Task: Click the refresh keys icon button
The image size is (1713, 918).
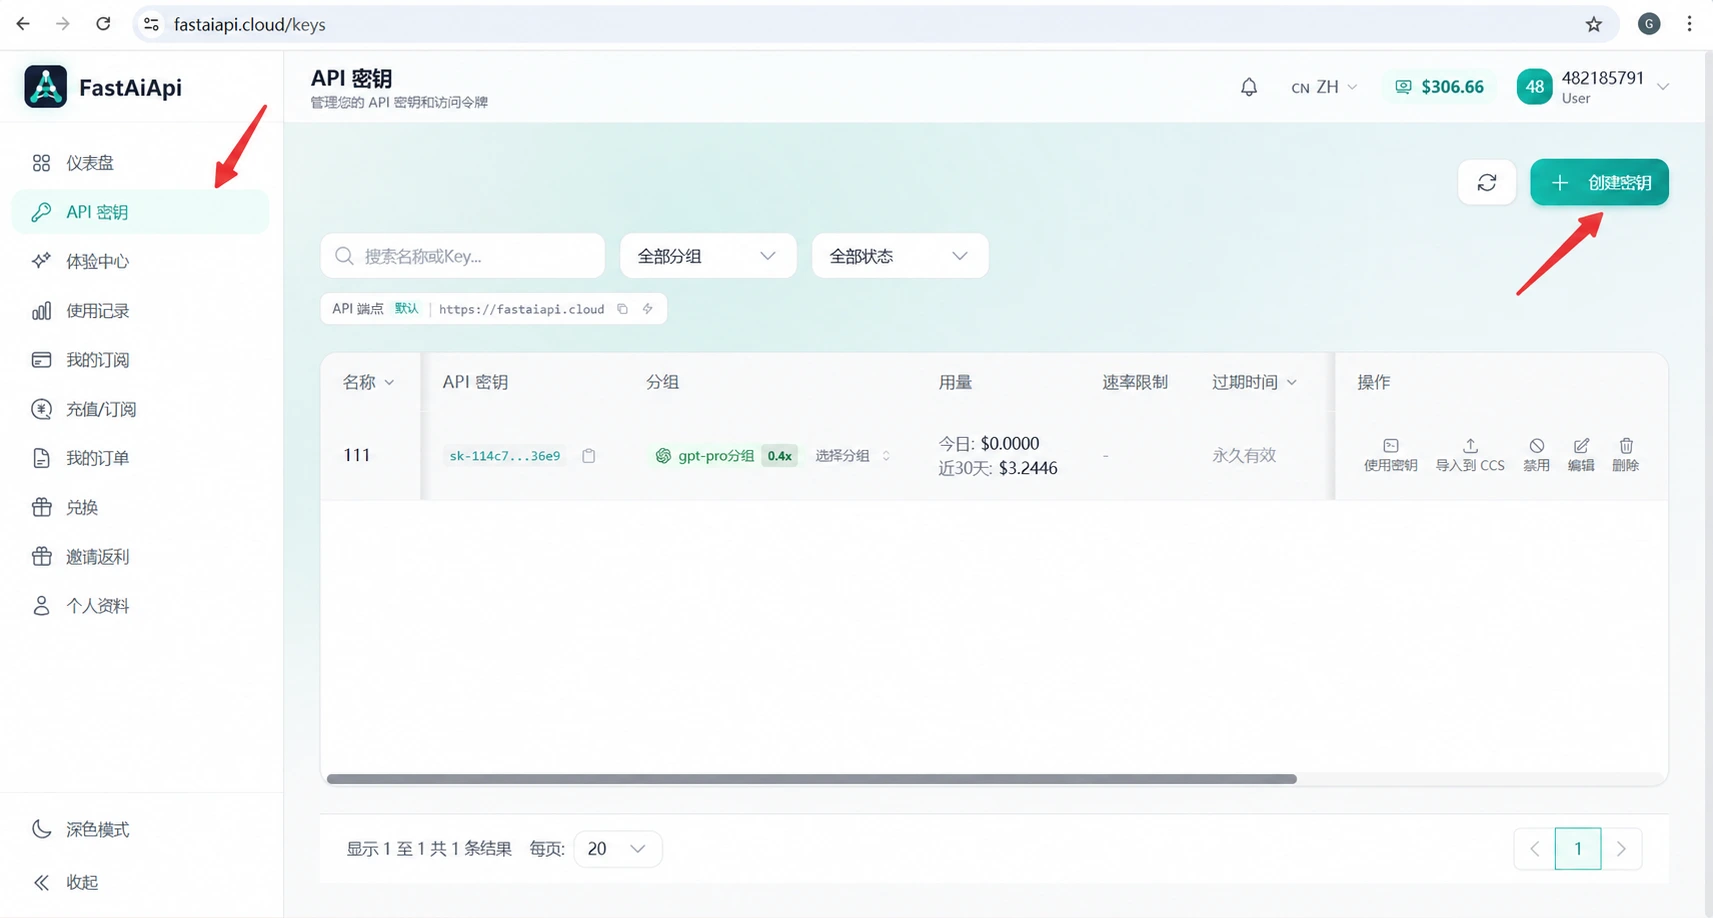Action: click(x=1487, y=182)
